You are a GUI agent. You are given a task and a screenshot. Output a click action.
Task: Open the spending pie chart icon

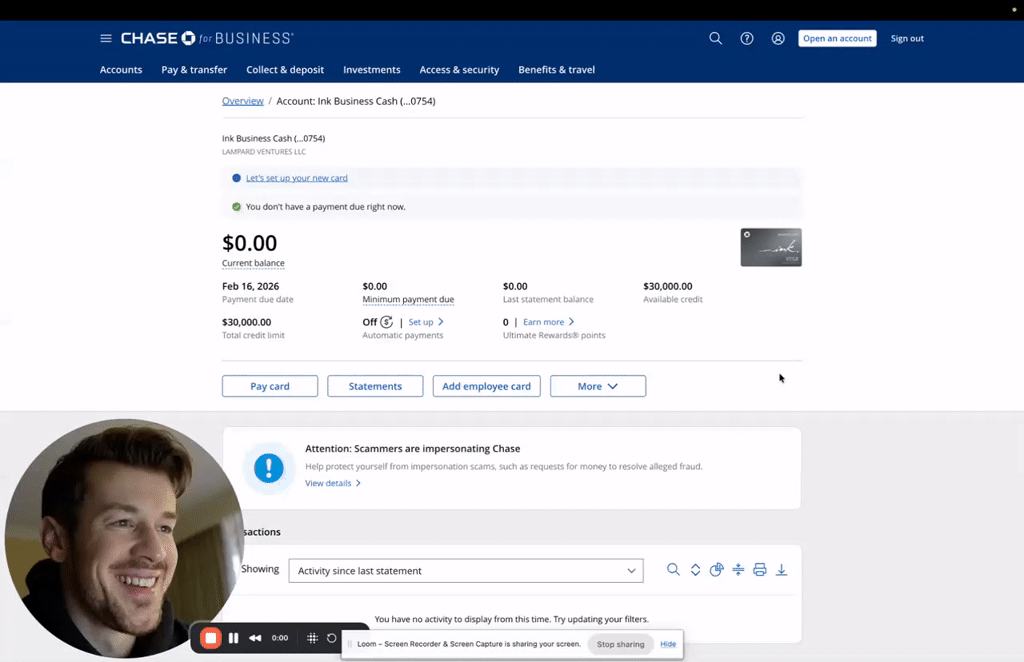[x=716, y=570]
